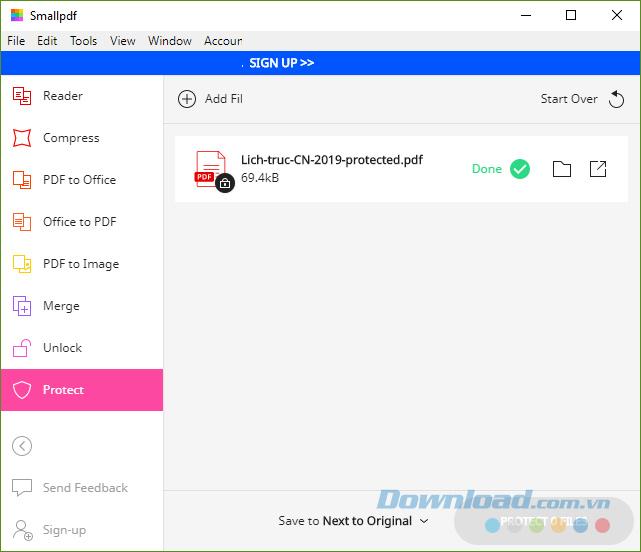
Task: Click the Add File label
Action: 224,99
